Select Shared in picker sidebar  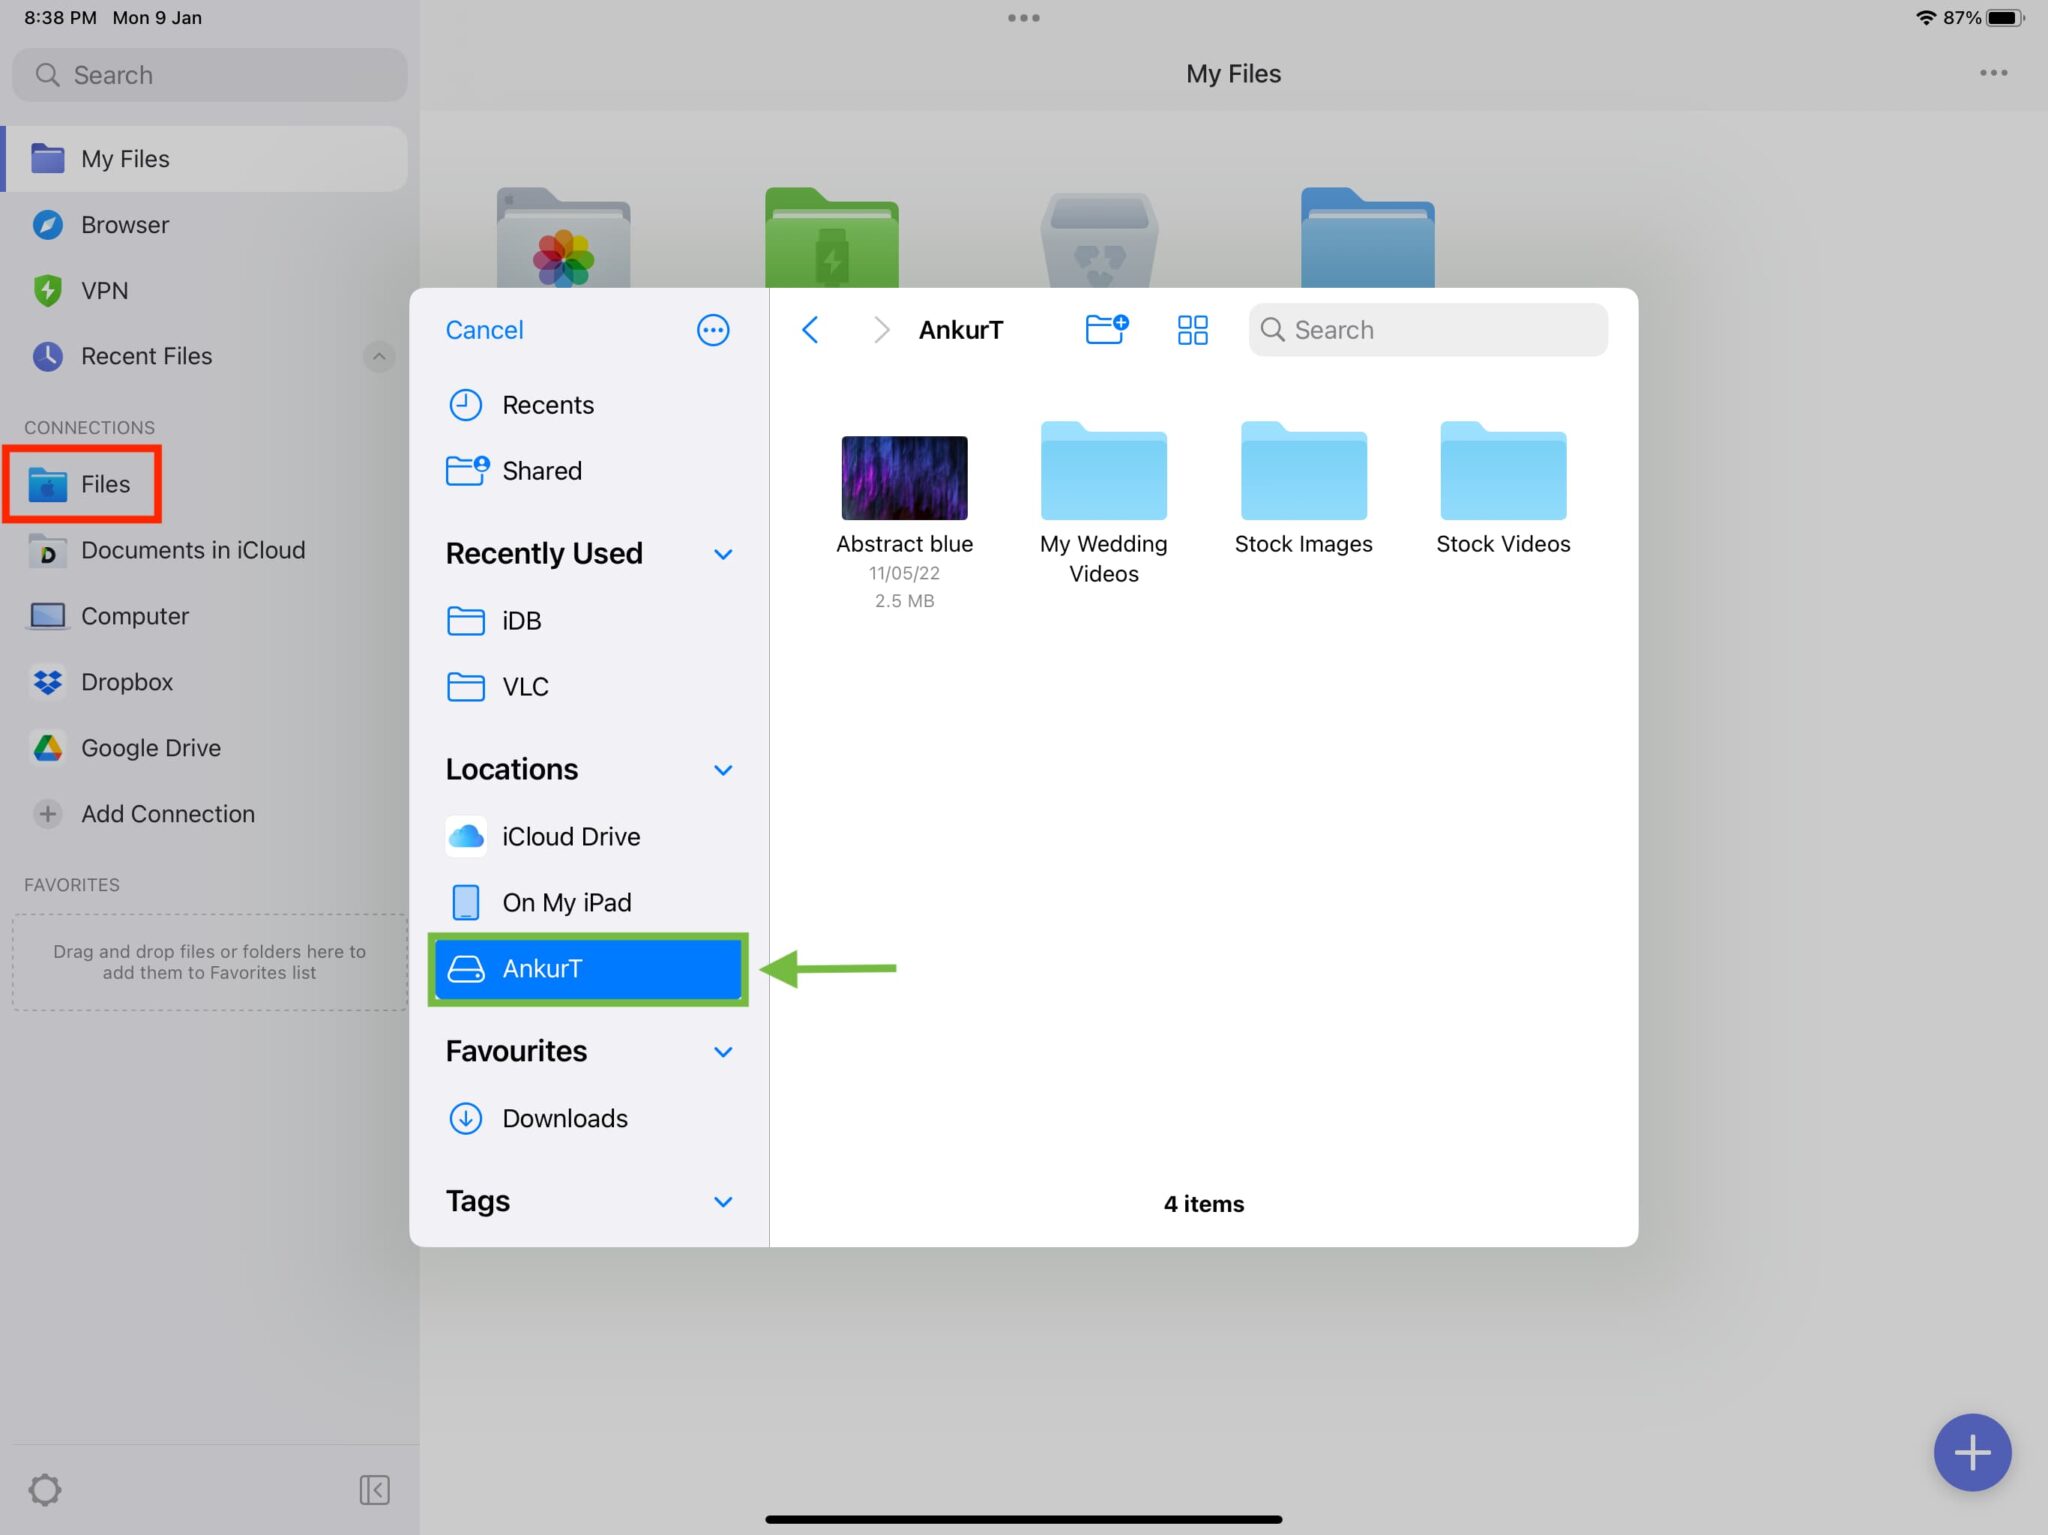click(x=590, y=471)
